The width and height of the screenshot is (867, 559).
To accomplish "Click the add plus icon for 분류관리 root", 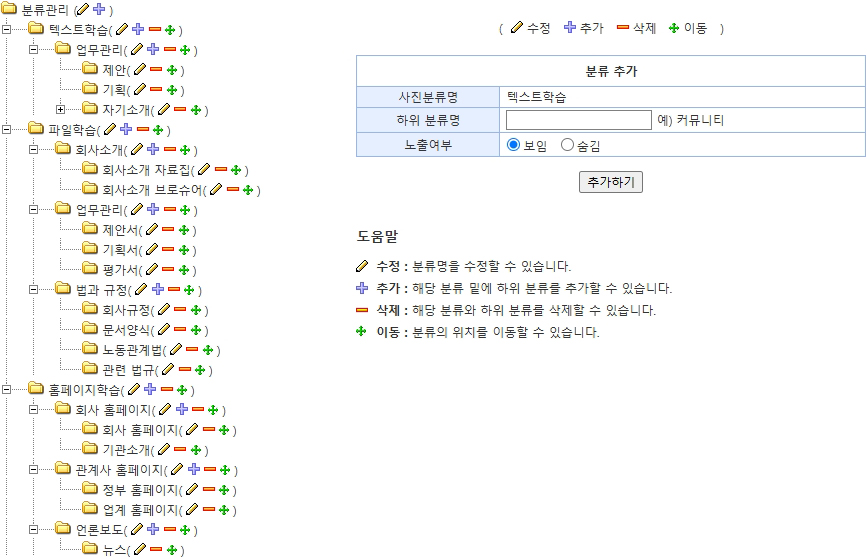I will (x=99, y=9).
